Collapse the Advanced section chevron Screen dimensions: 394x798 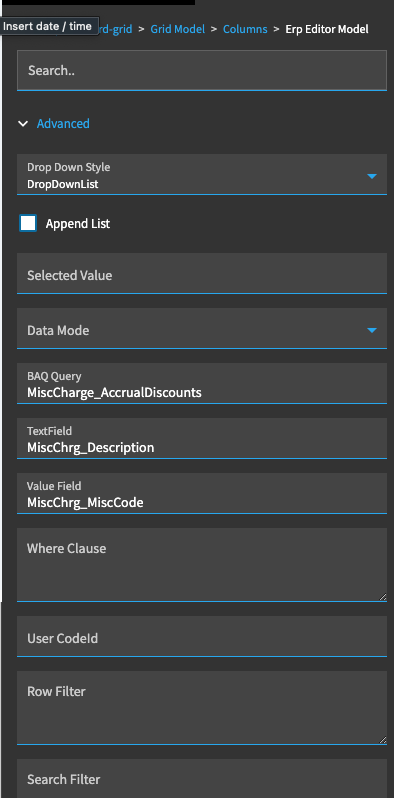[x=23, y=124]
